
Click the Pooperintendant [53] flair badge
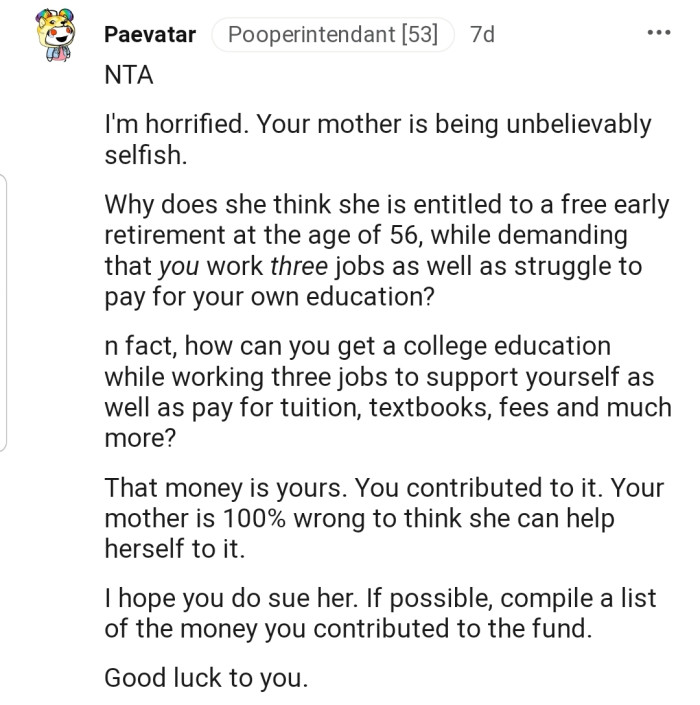(333, 35)
